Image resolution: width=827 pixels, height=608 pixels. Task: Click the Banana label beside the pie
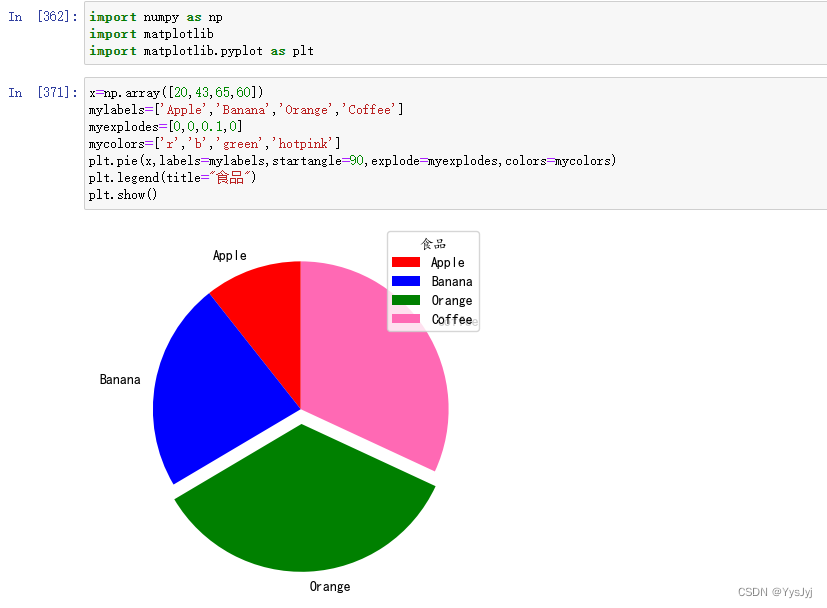120,380
